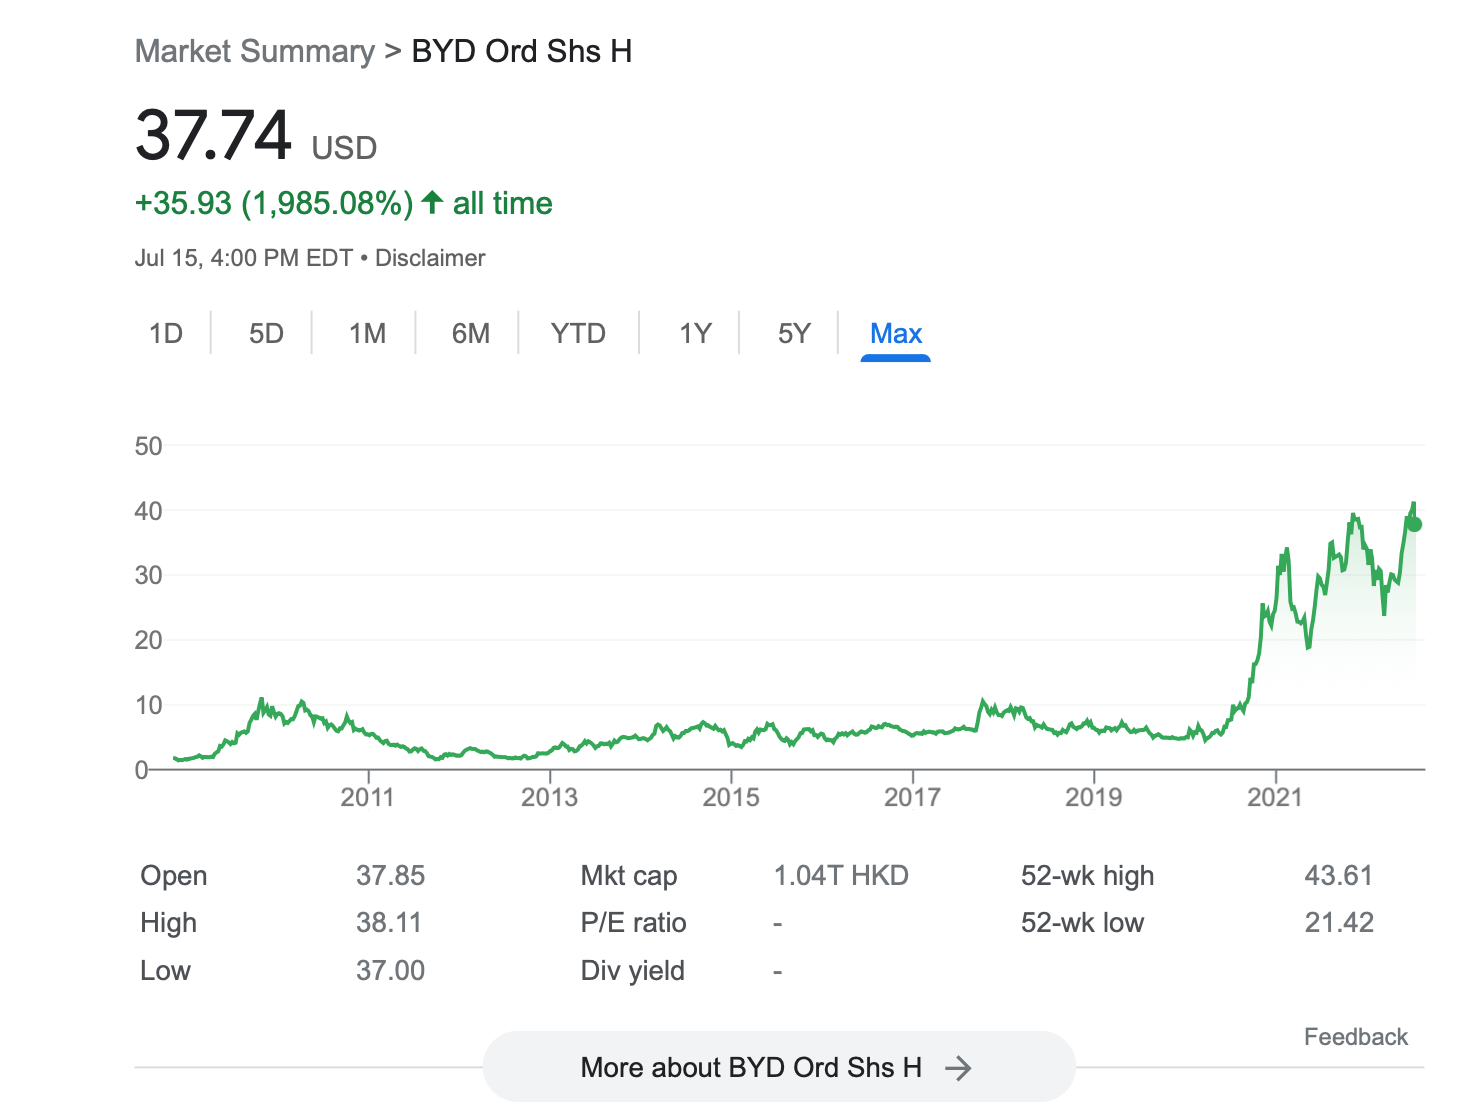Click the Jul 15, 4:00 PM EDT timestamp
This screenshot has height=1114, width=1484.
[x=244, y=258]
